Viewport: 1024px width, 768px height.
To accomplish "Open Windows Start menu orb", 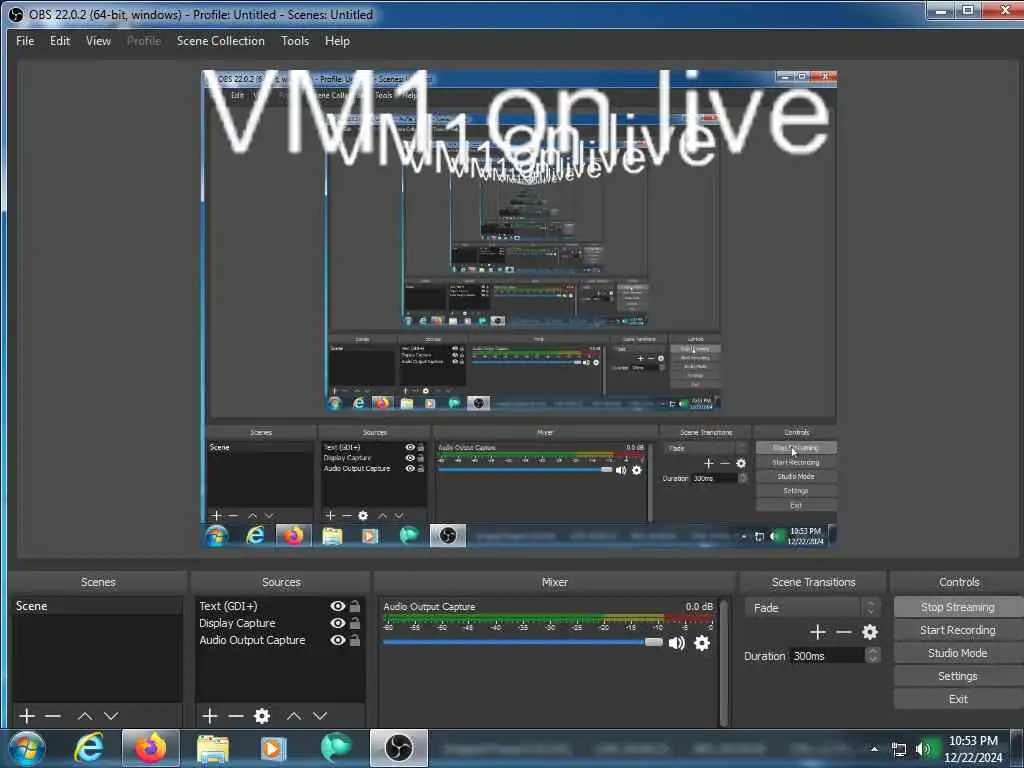I will [27, 748].
